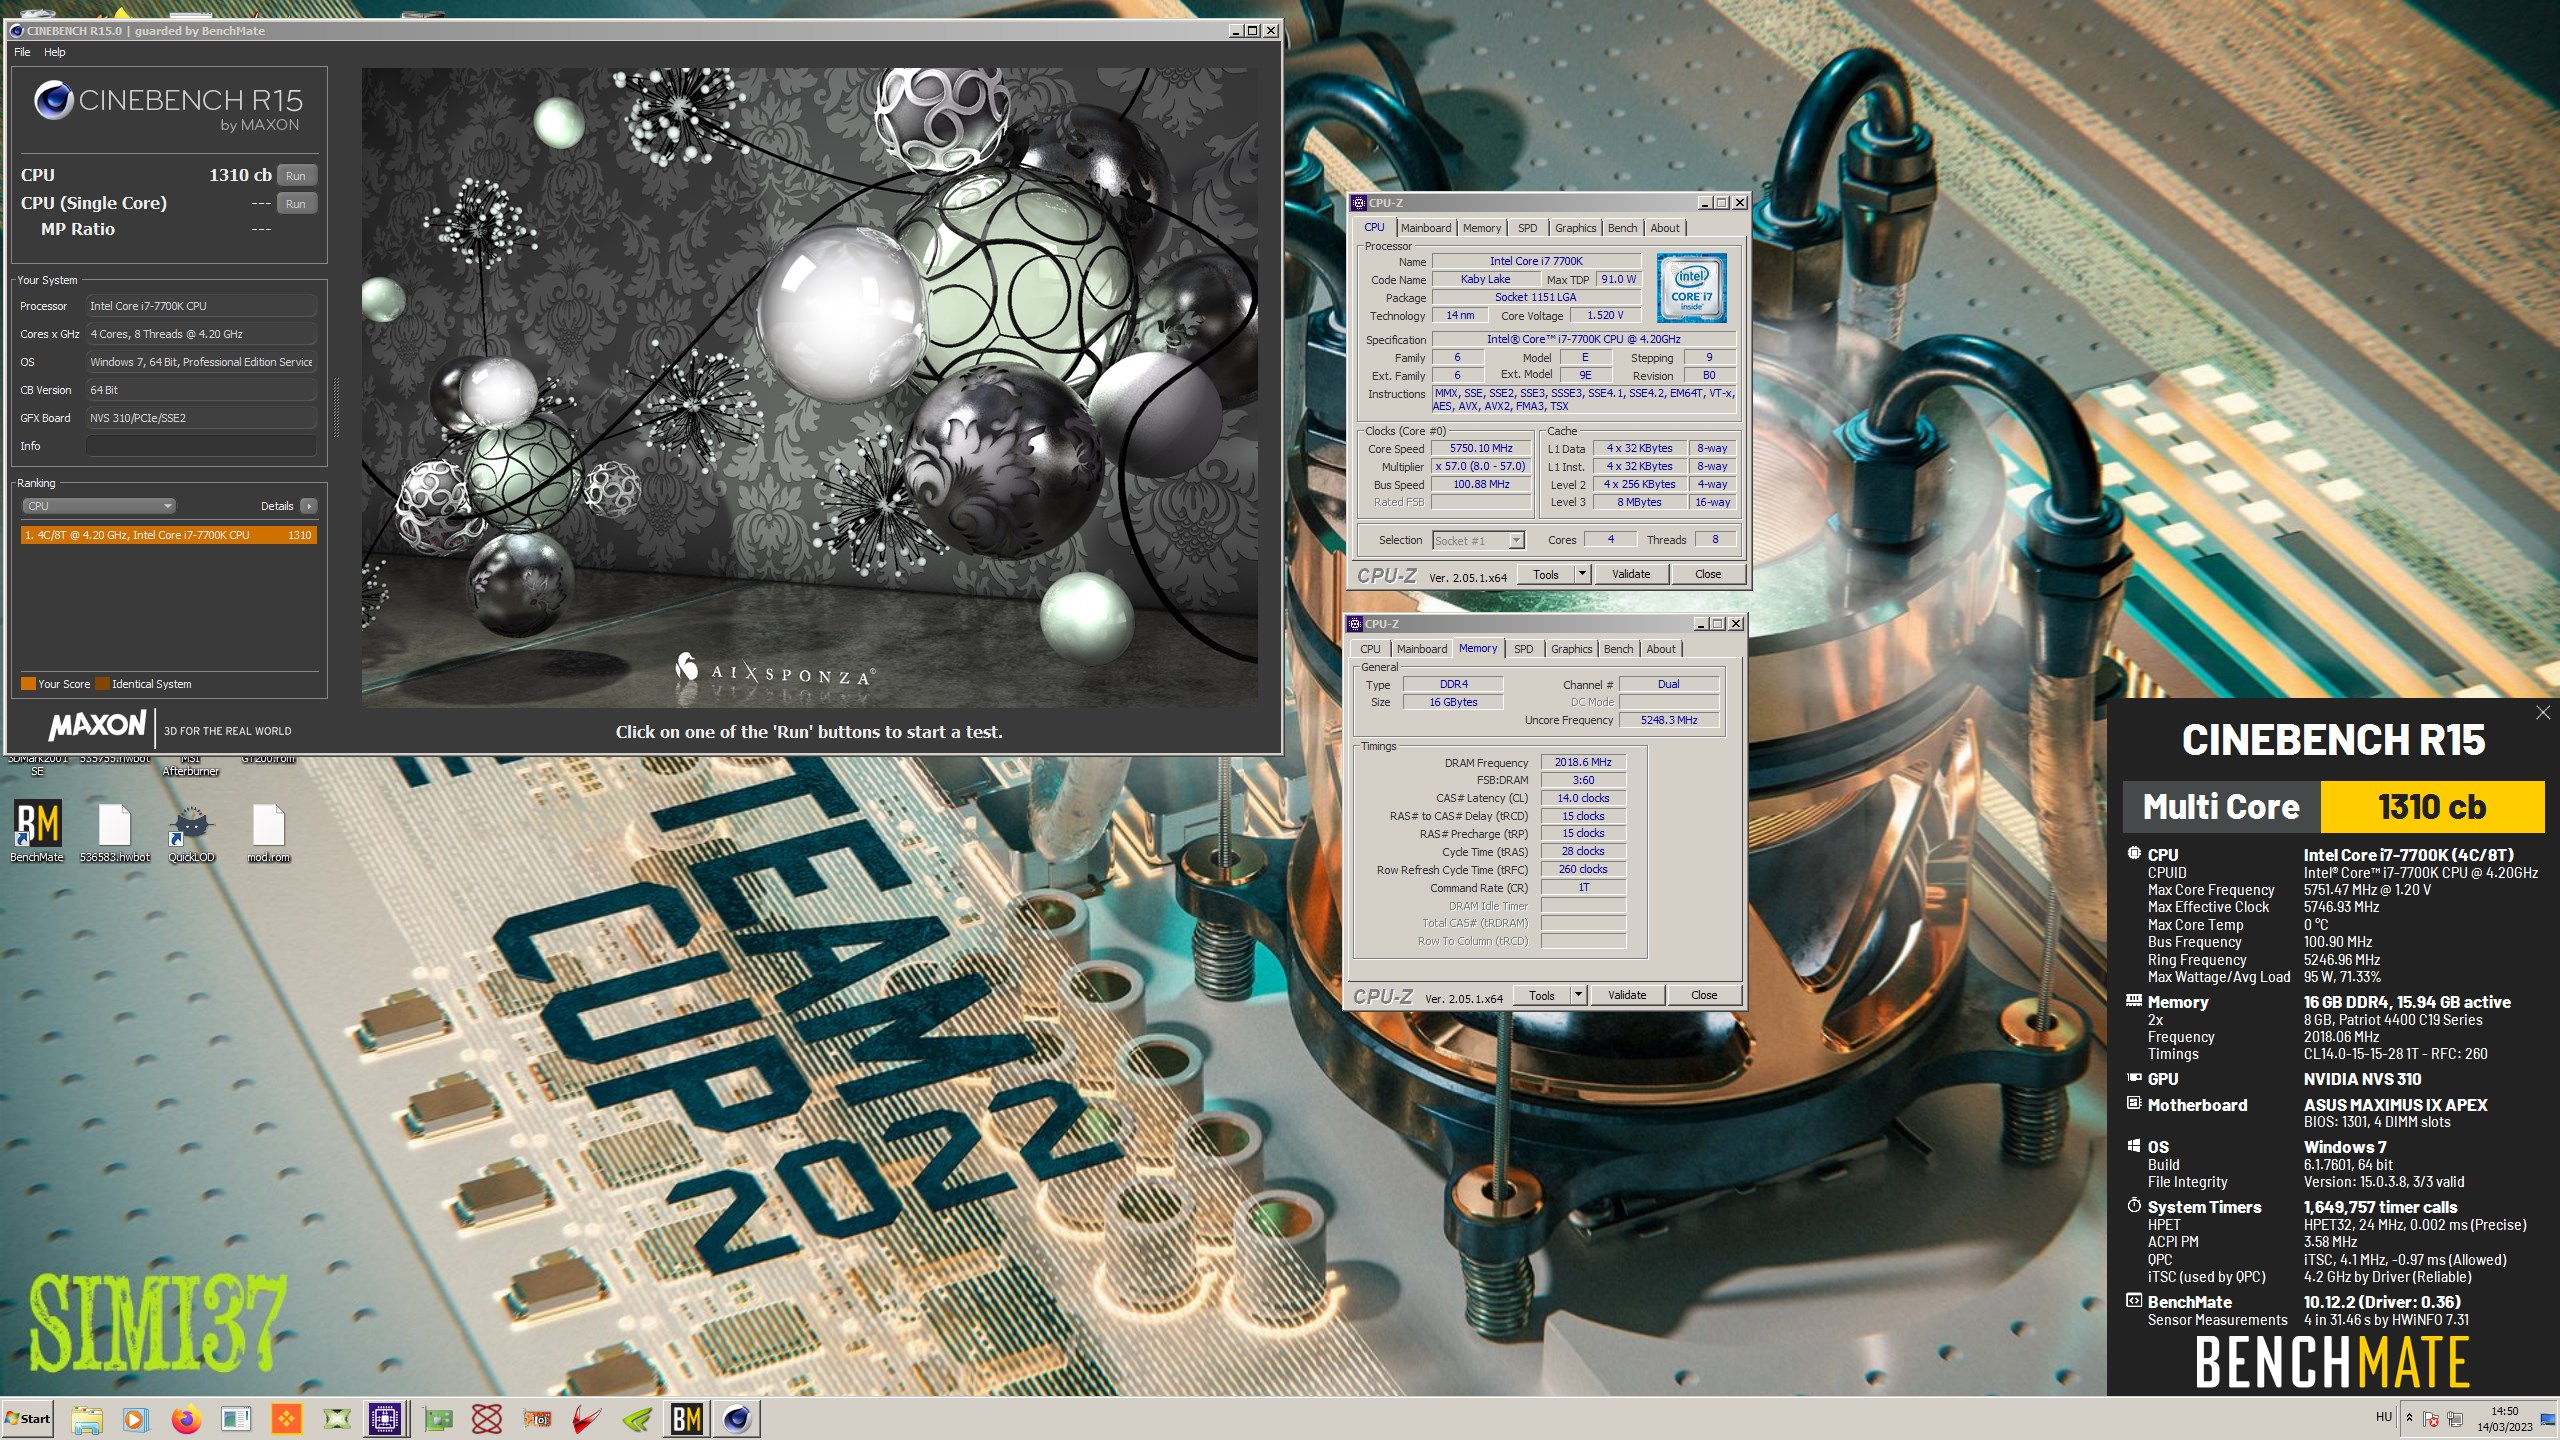Open Graphics tab in CPU-Z memory window
This screenshot has width=2560, height=1440.
[1571, 649]
